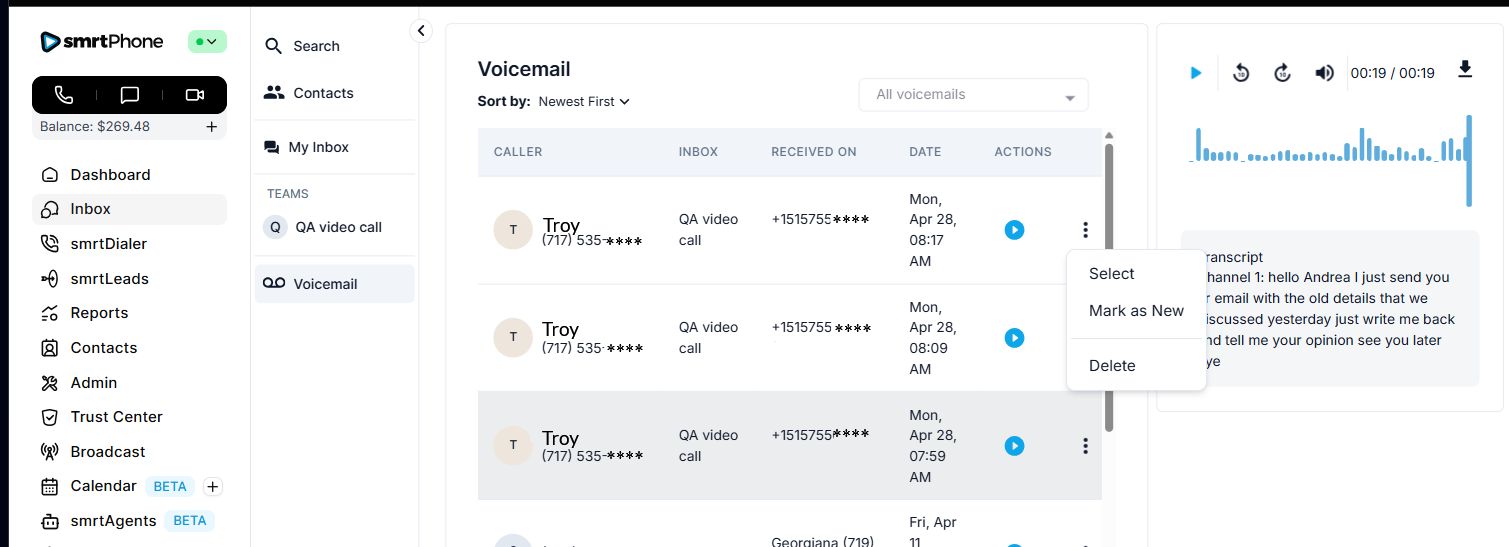Add funds with the balance plus icon
This screenshot has width=1509, height=547.
(211, 127)
